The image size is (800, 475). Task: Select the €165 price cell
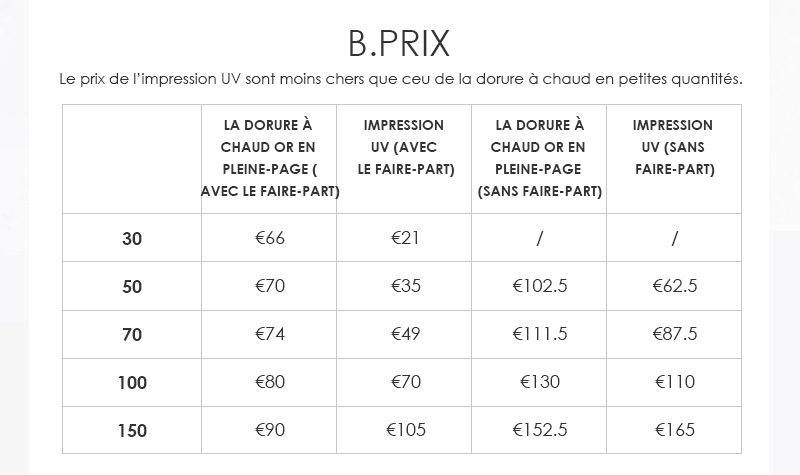pyautogui.click(x=674, y=430)
